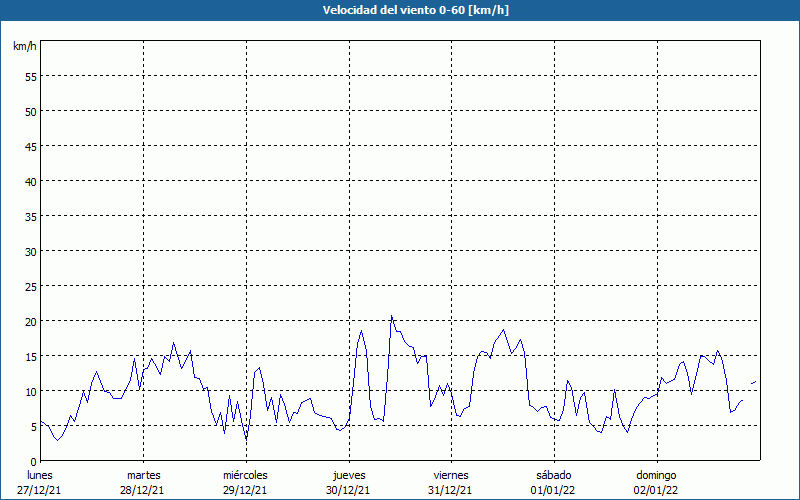
Task: Click the date label 30/12/21
Action: 348,490
